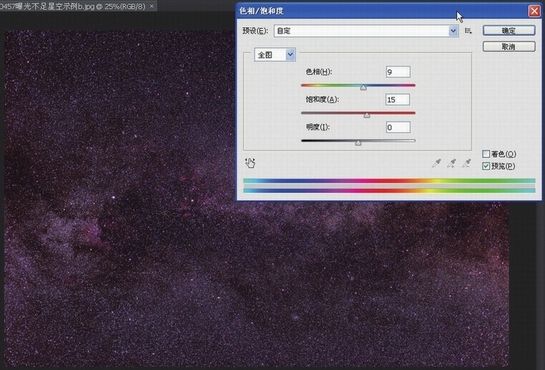The height and width of the screenshot is (370, 545).
Task: Enable the 着色 colorize checkbox
Action: (x=486, y=154)
